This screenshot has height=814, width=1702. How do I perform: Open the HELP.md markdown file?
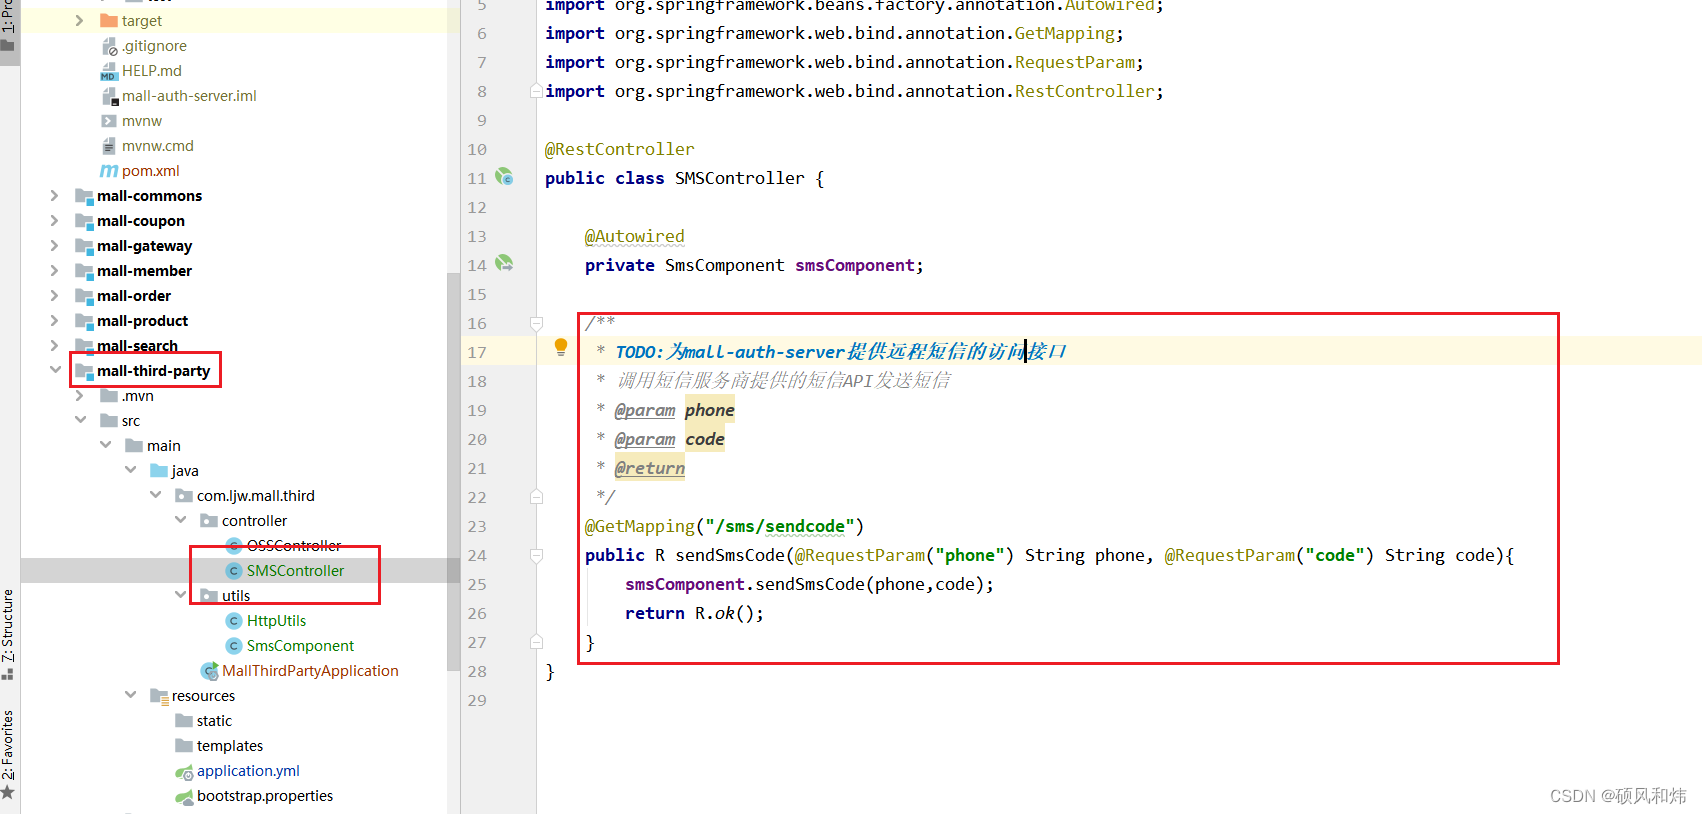pyautogui.click(x=152, y=71)
